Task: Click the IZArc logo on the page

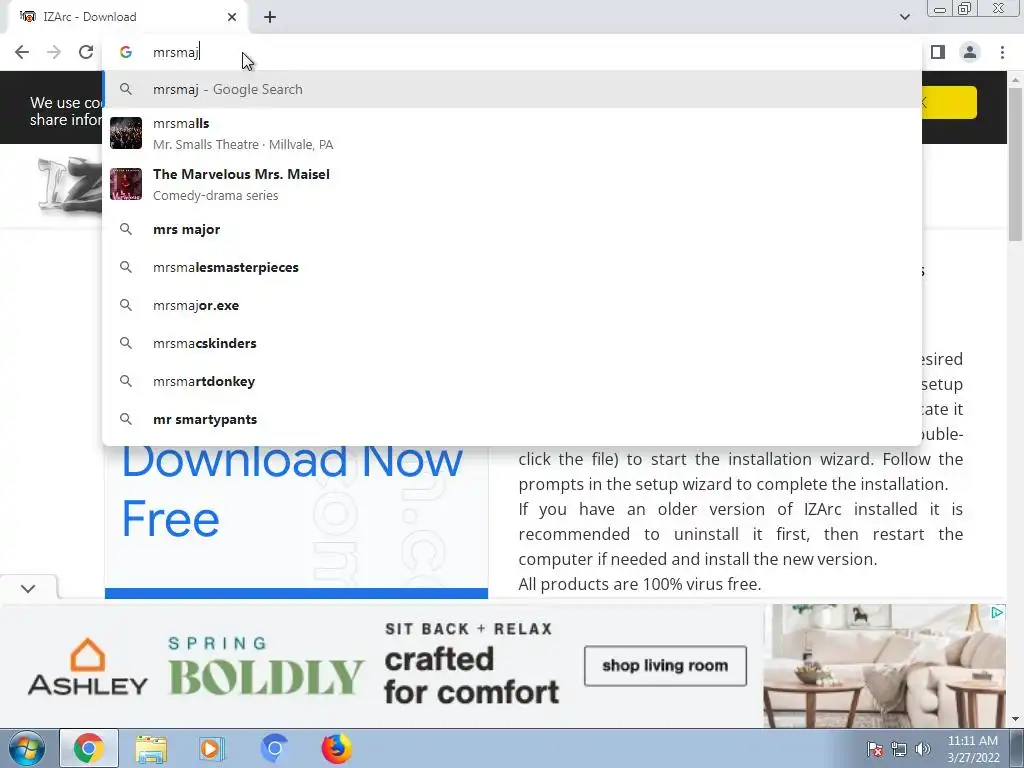Action: click(70, 185)
